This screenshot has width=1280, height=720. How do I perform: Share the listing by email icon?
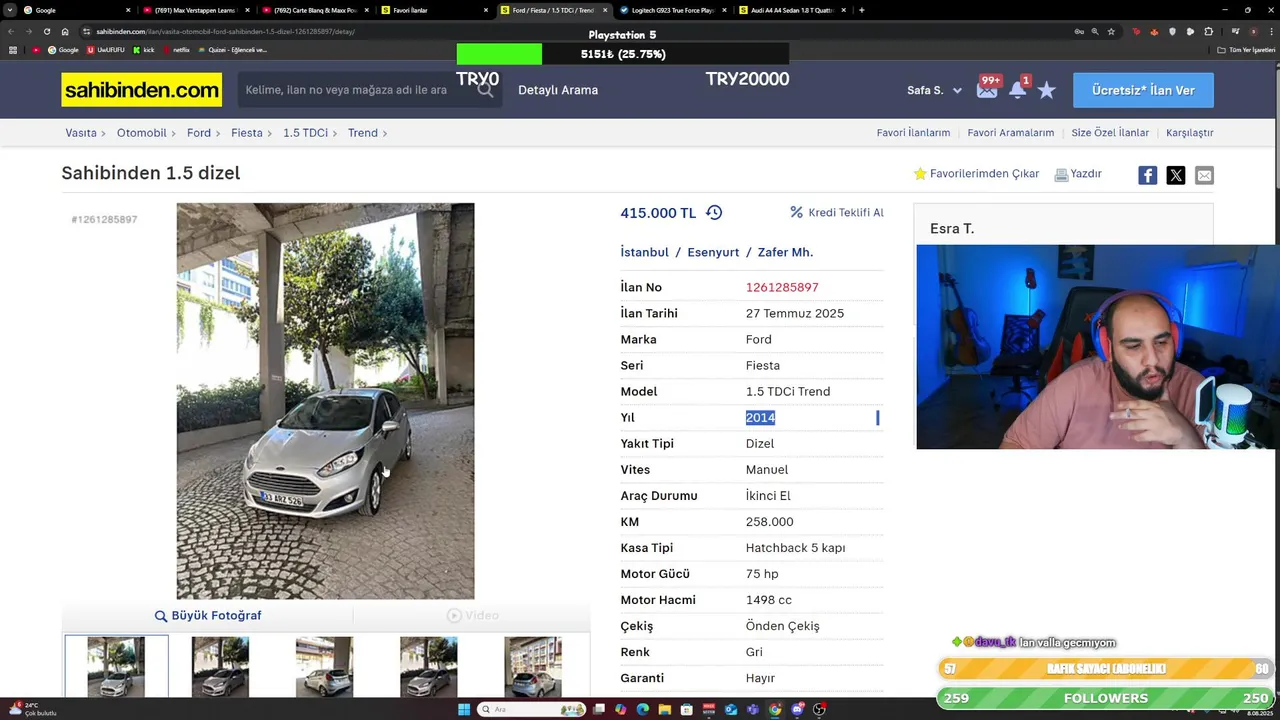point(1204,175)
